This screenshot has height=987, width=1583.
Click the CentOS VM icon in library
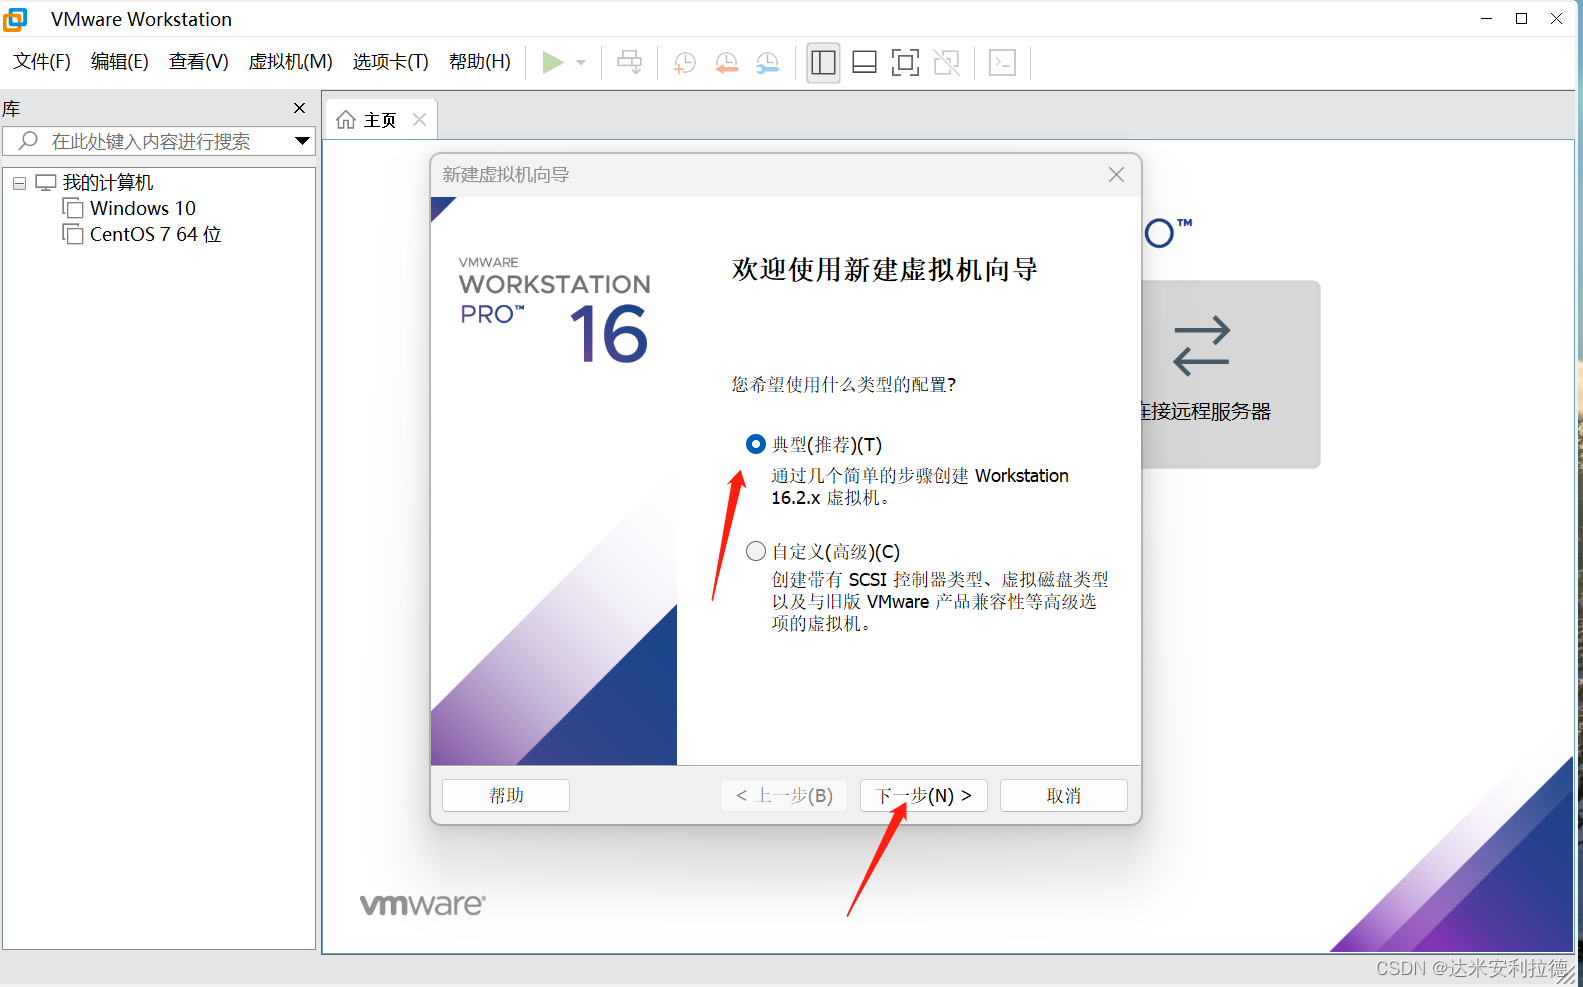click(72, 234)
